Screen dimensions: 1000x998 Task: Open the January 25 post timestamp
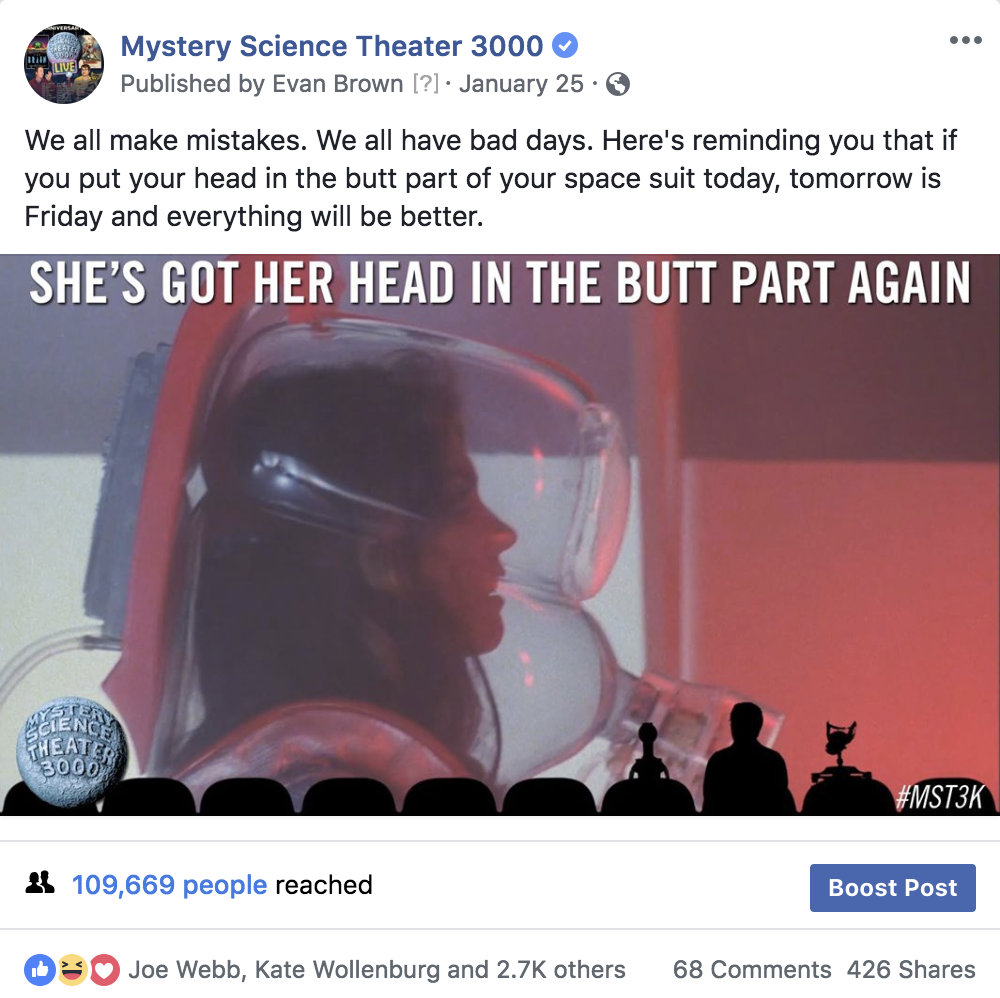pyautogui.click(x=521, y=84)
